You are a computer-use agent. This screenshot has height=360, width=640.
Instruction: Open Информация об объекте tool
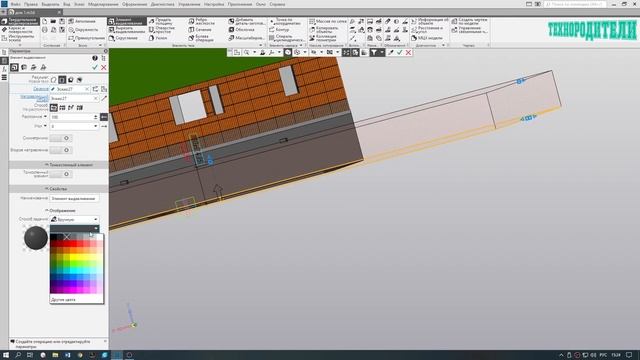[x=429, y=21]
